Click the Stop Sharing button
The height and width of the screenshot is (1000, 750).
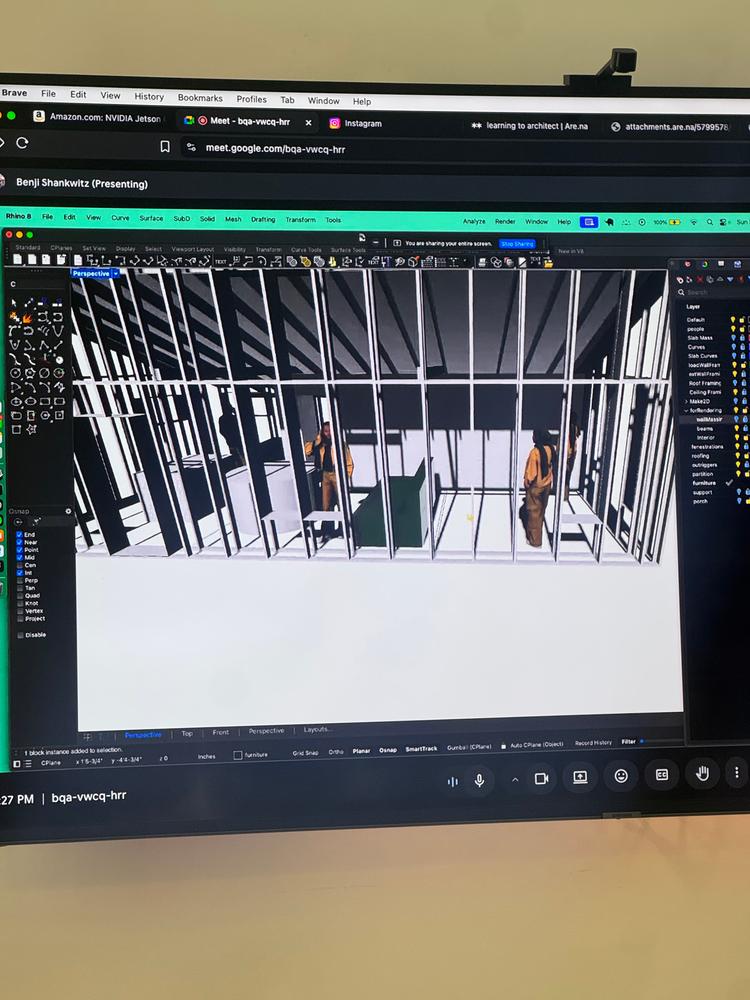coord(517,243)
